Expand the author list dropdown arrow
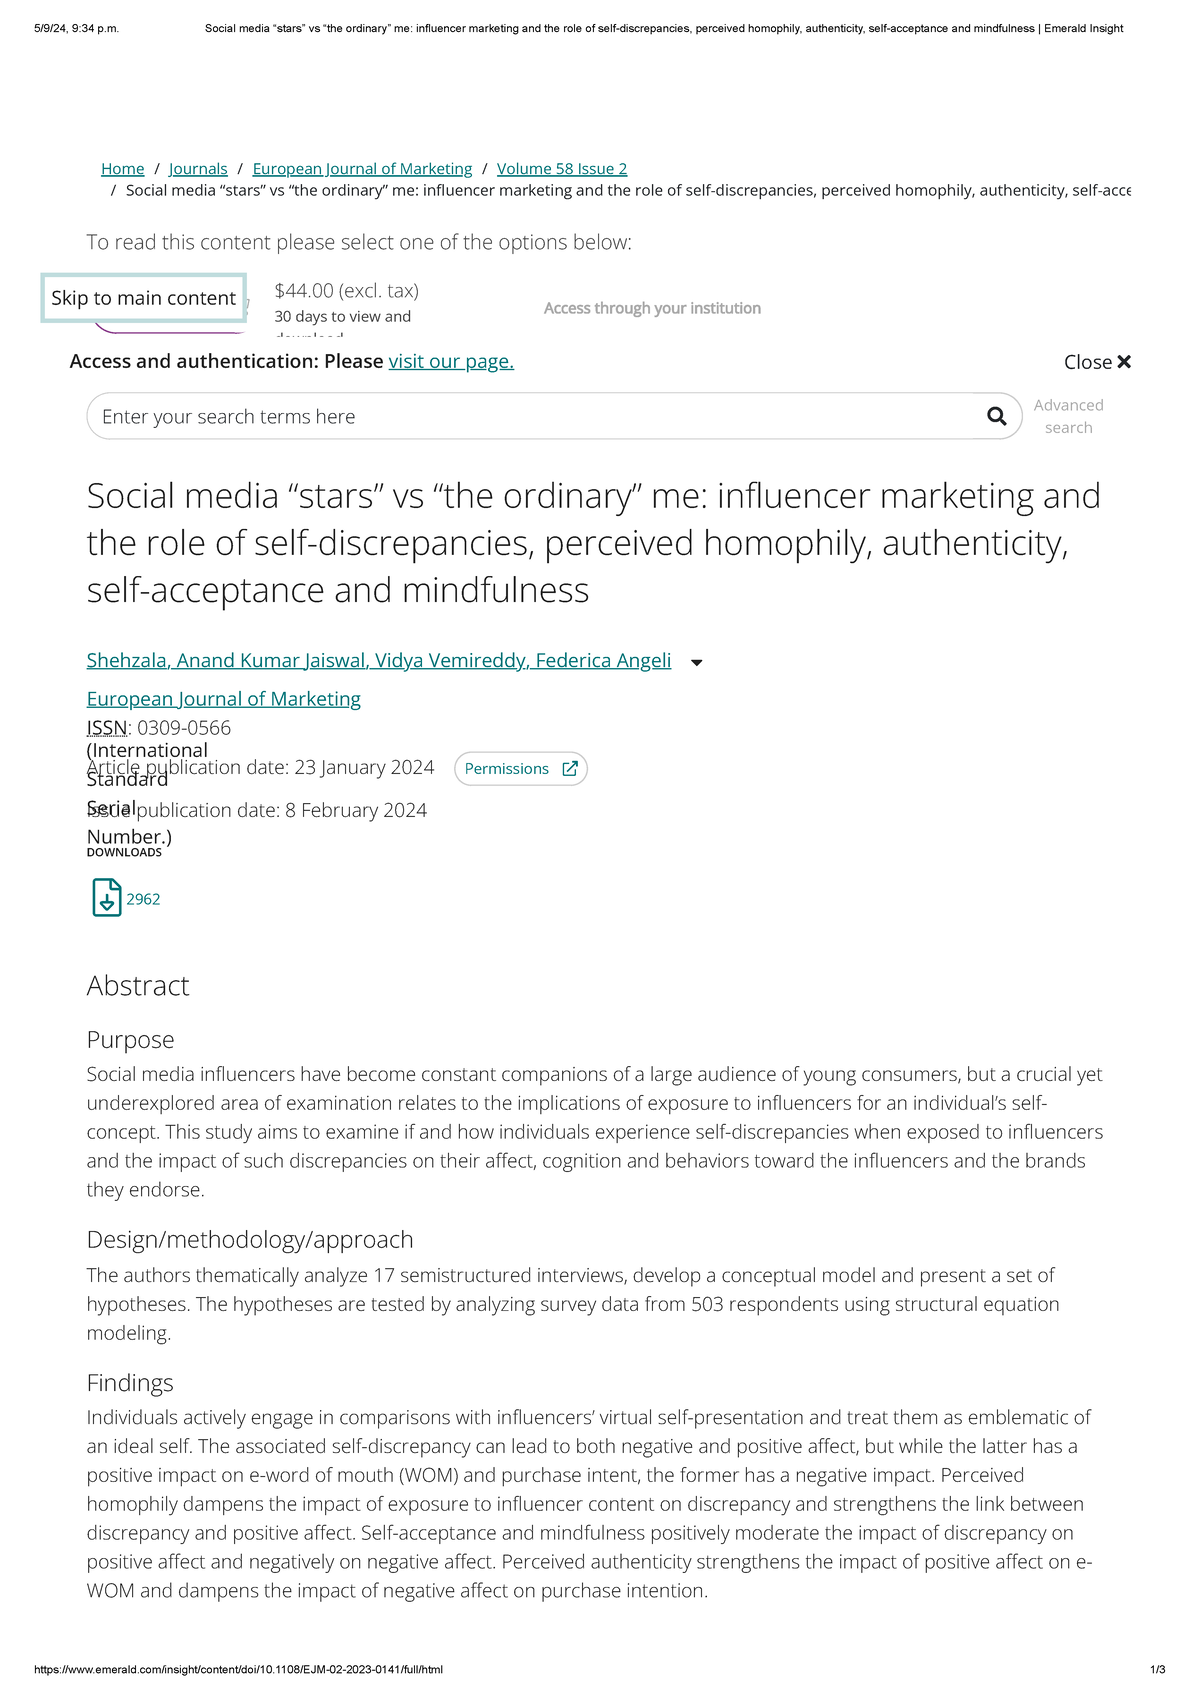The image size is (1200, 1698). 697,662
